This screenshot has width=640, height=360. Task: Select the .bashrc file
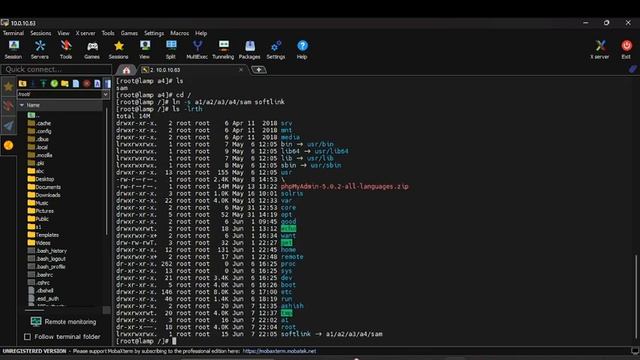point(40,275)
